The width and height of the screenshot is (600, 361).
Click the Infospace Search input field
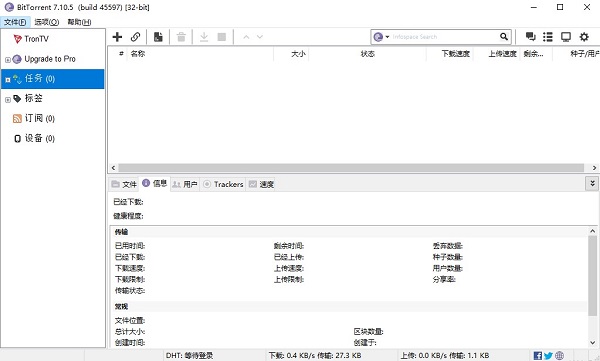444,37
